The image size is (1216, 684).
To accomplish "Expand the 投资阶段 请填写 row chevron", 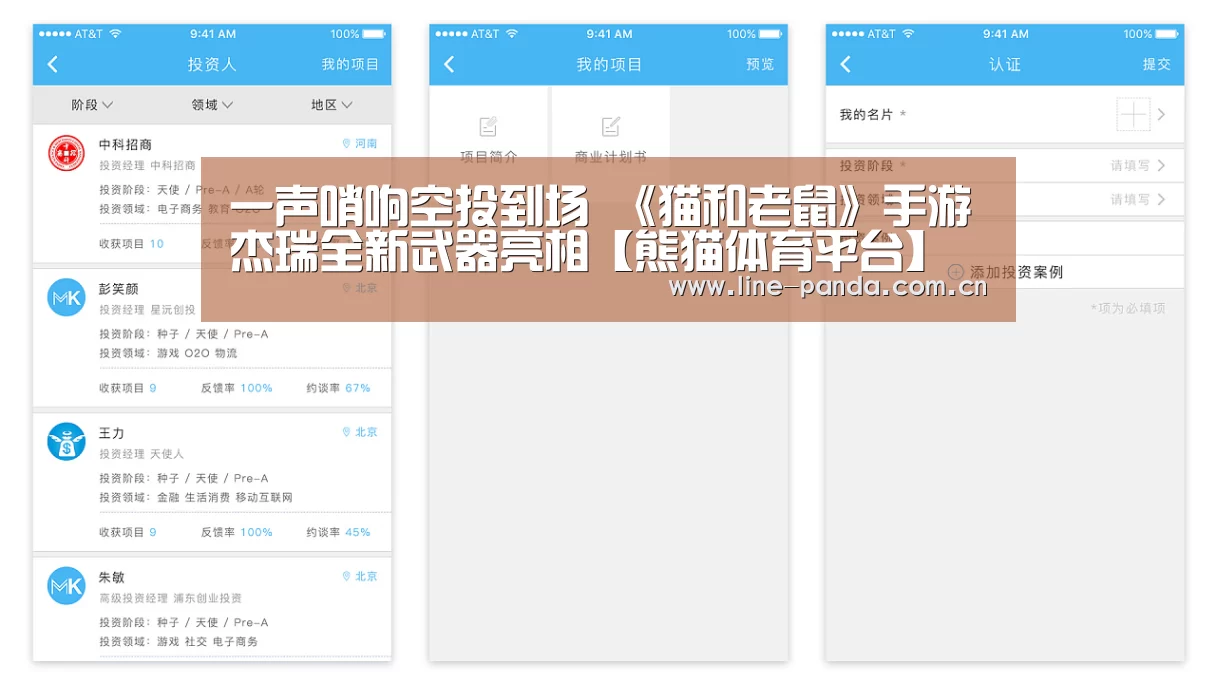I will click(x=1161, y=166).
